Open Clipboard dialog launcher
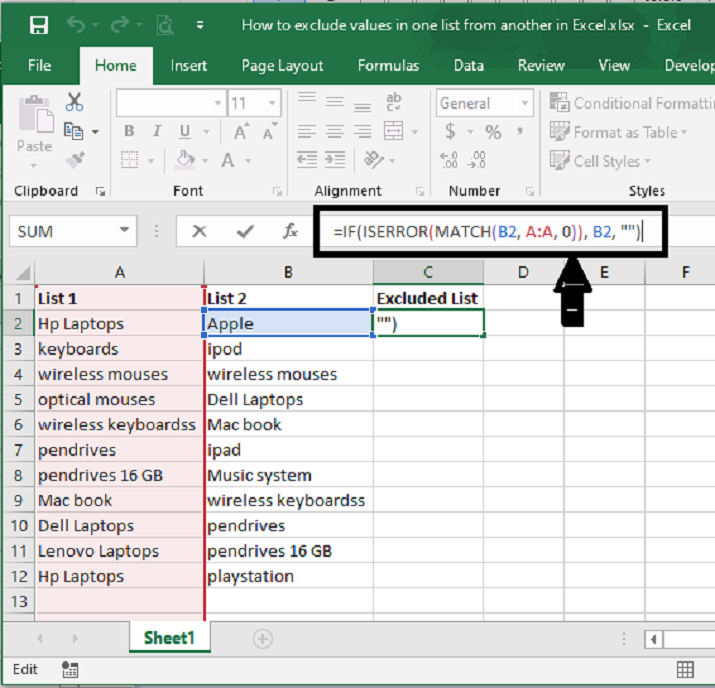The width and height of the screenshot is (715, 688). coord(100,192)
